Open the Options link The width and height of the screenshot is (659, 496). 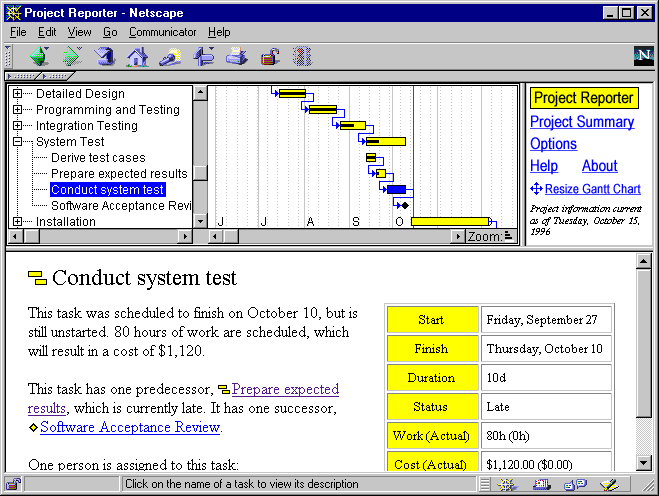coord(553,144)
